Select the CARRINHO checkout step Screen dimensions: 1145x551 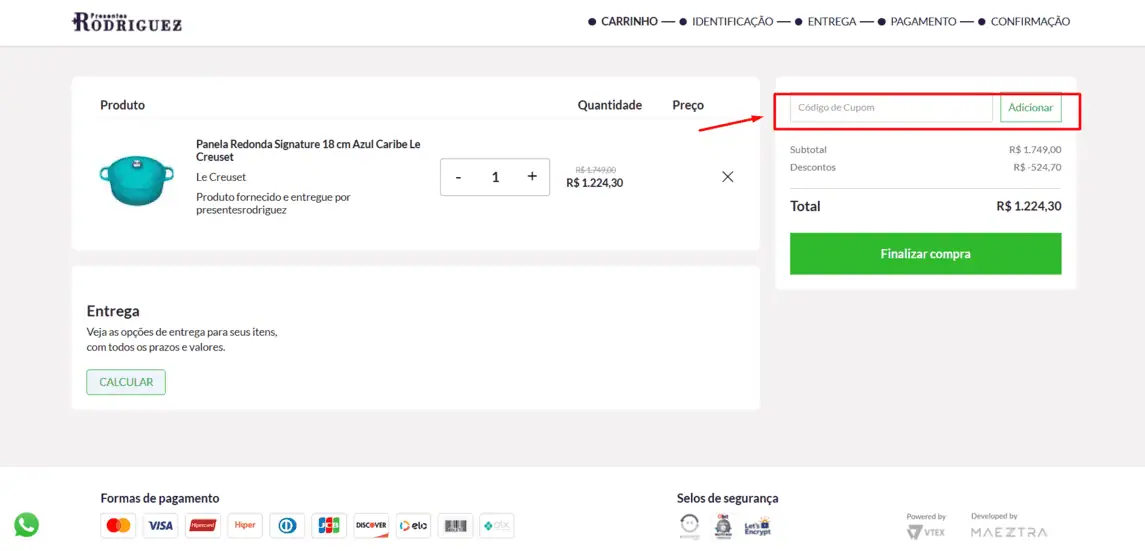point(629,22)
